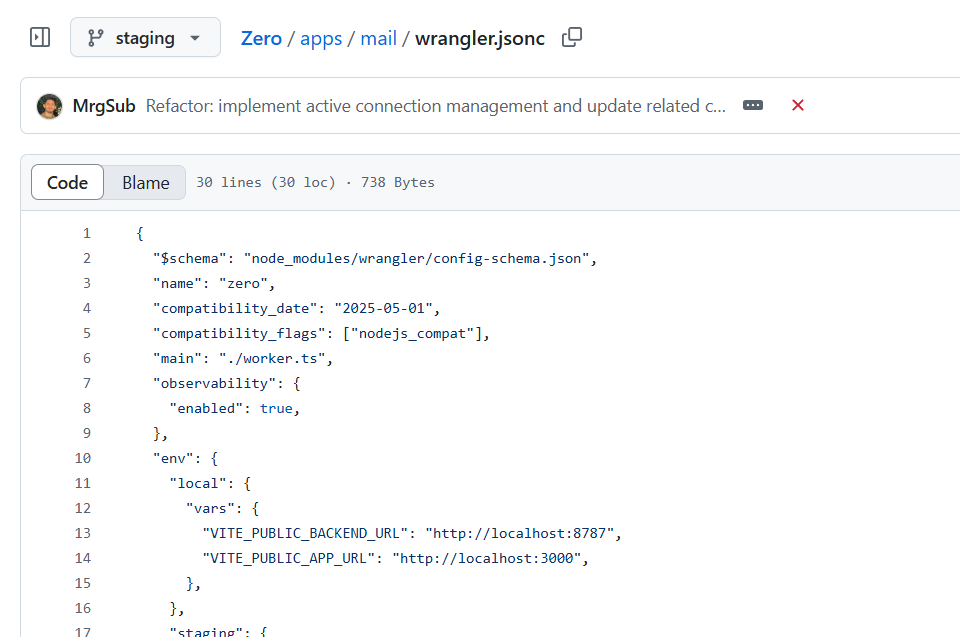Open the staging branch dropdown

tap(145, 37)
